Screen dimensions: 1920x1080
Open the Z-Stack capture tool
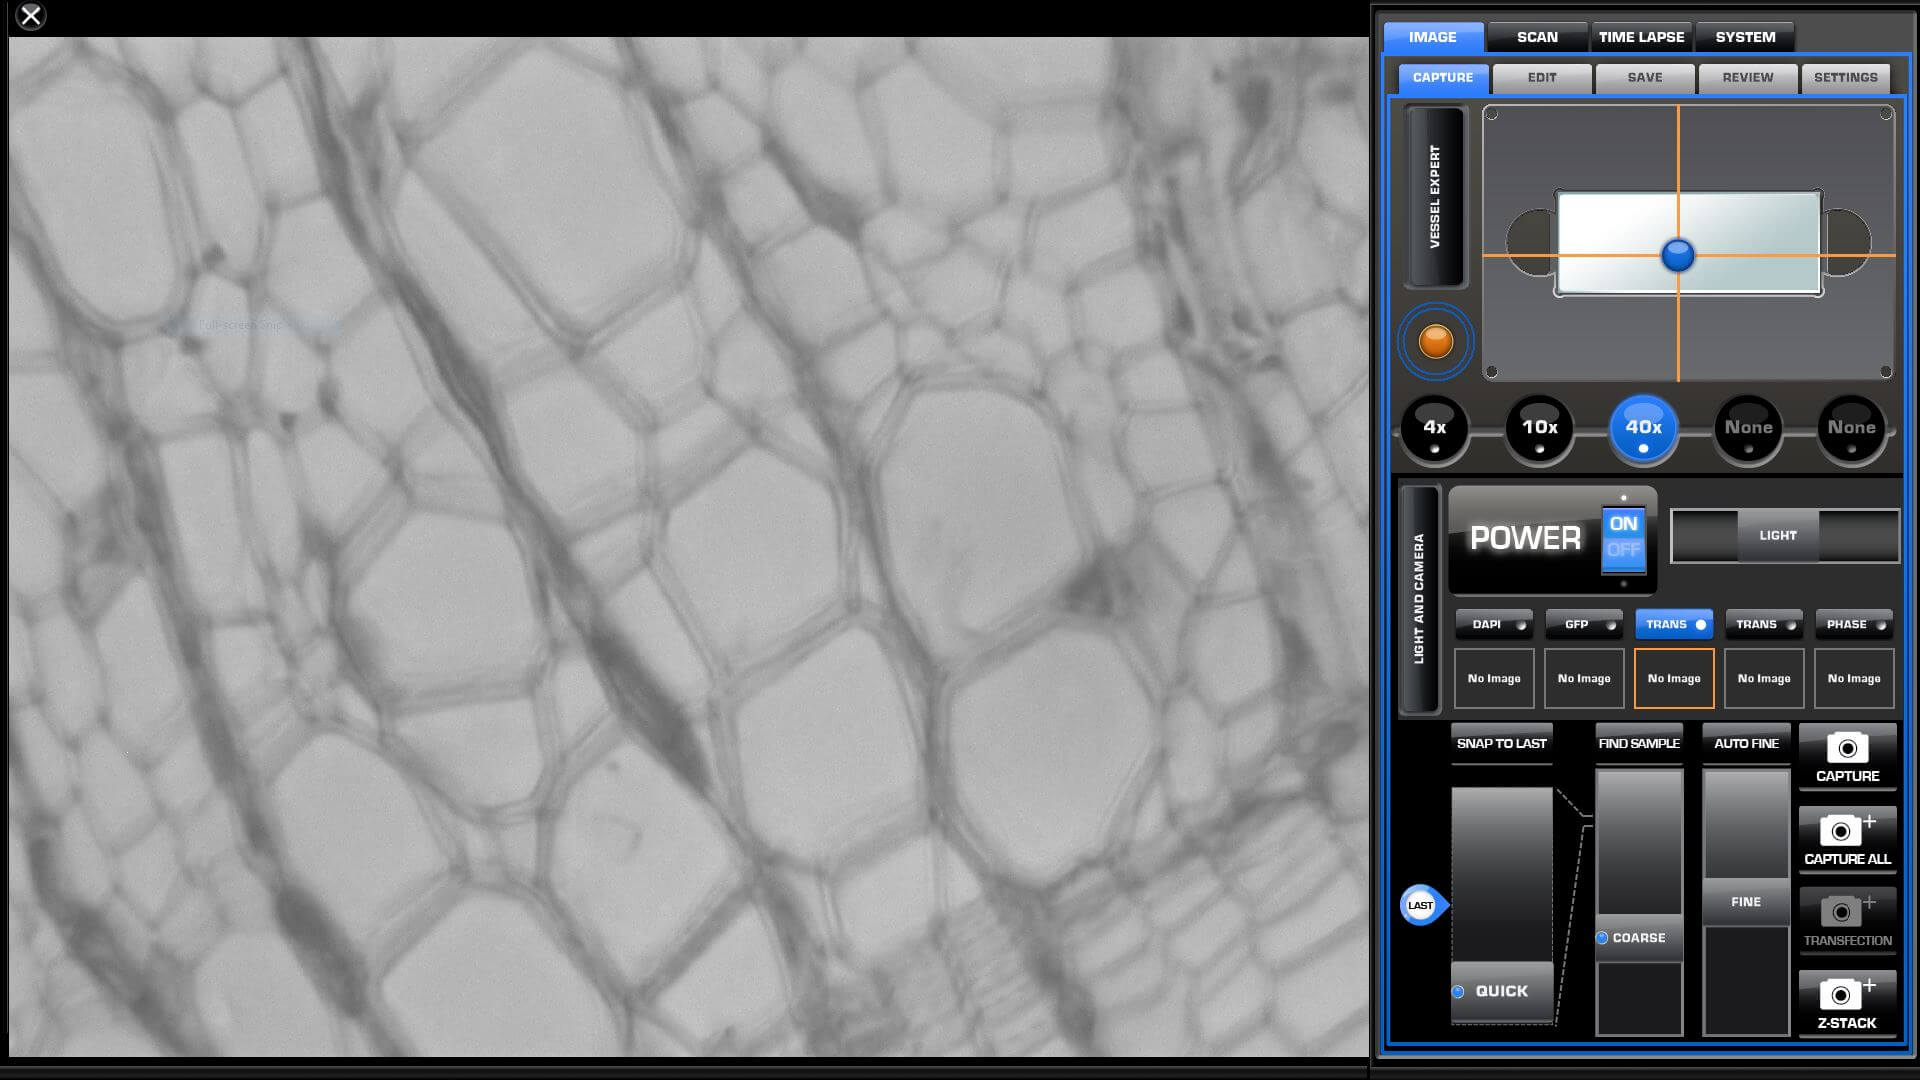click(1846, 1003)
